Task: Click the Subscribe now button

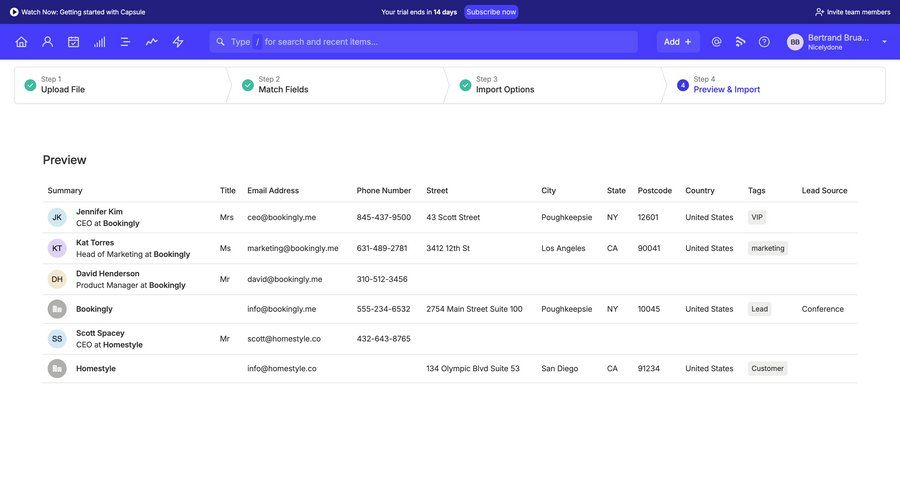Action: [491, 12]
